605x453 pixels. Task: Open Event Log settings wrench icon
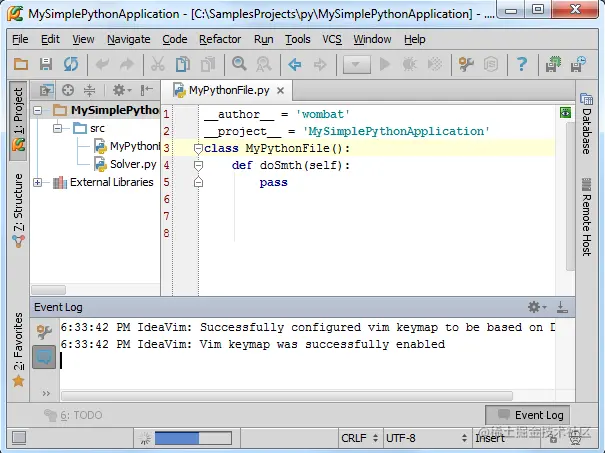click(44, 332)
